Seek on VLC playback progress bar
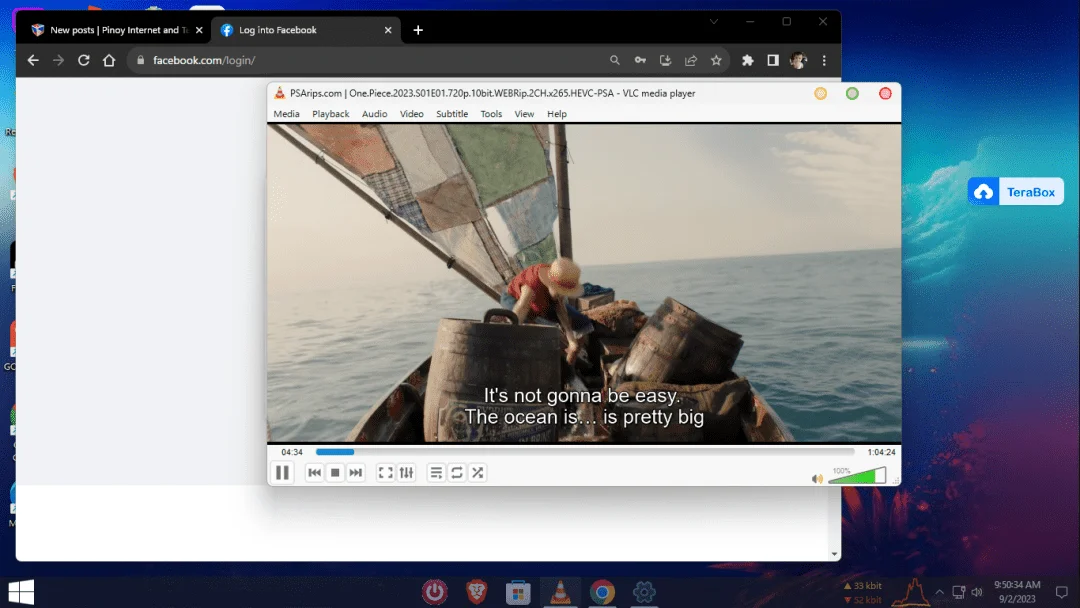1080x608 pixels. (585, 452)
